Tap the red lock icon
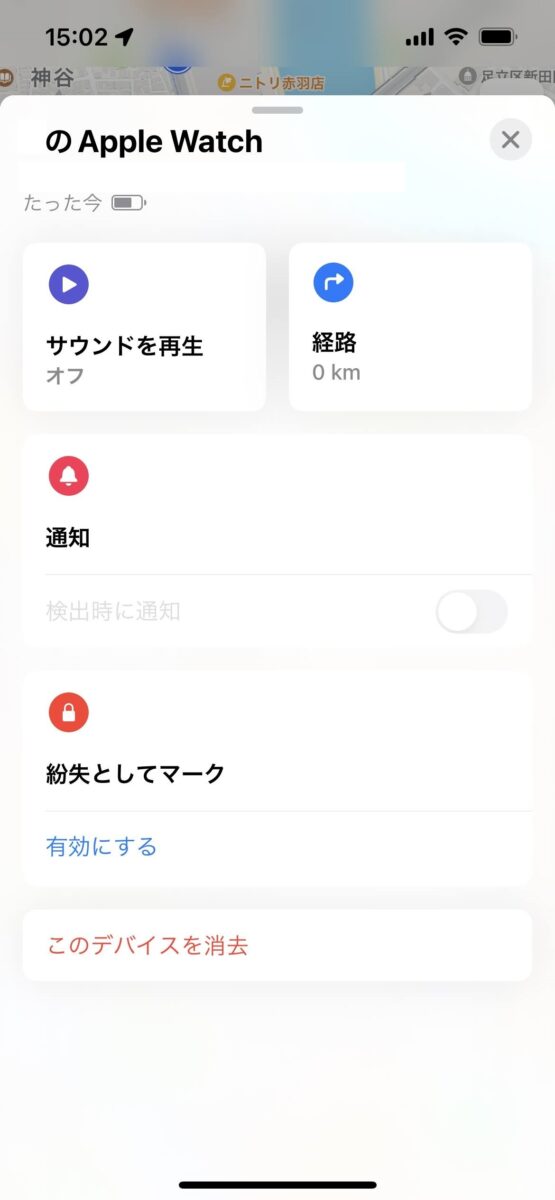This screenshot has height=1200, width=555. [x=69, y=712]
